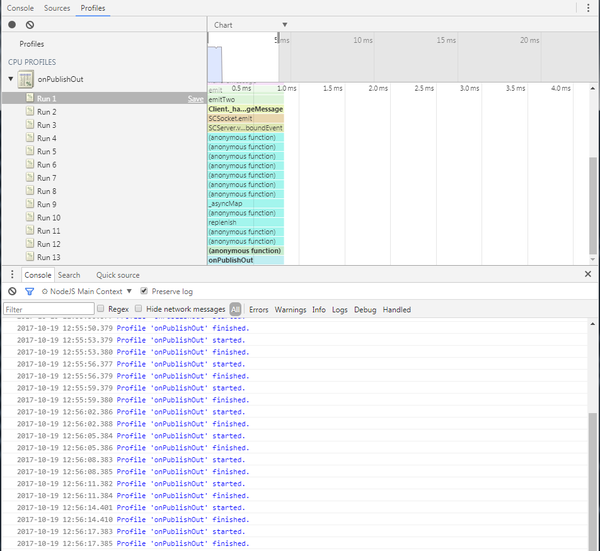Switch to the Sources tab

point(57,8)
